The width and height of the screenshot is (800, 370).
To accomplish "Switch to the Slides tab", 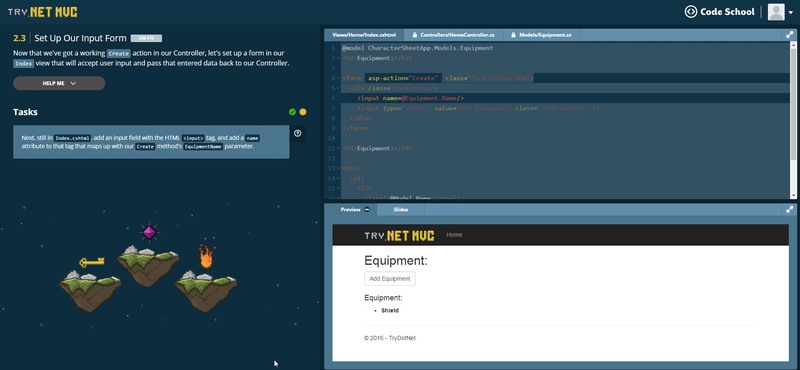I will (401, 209).
